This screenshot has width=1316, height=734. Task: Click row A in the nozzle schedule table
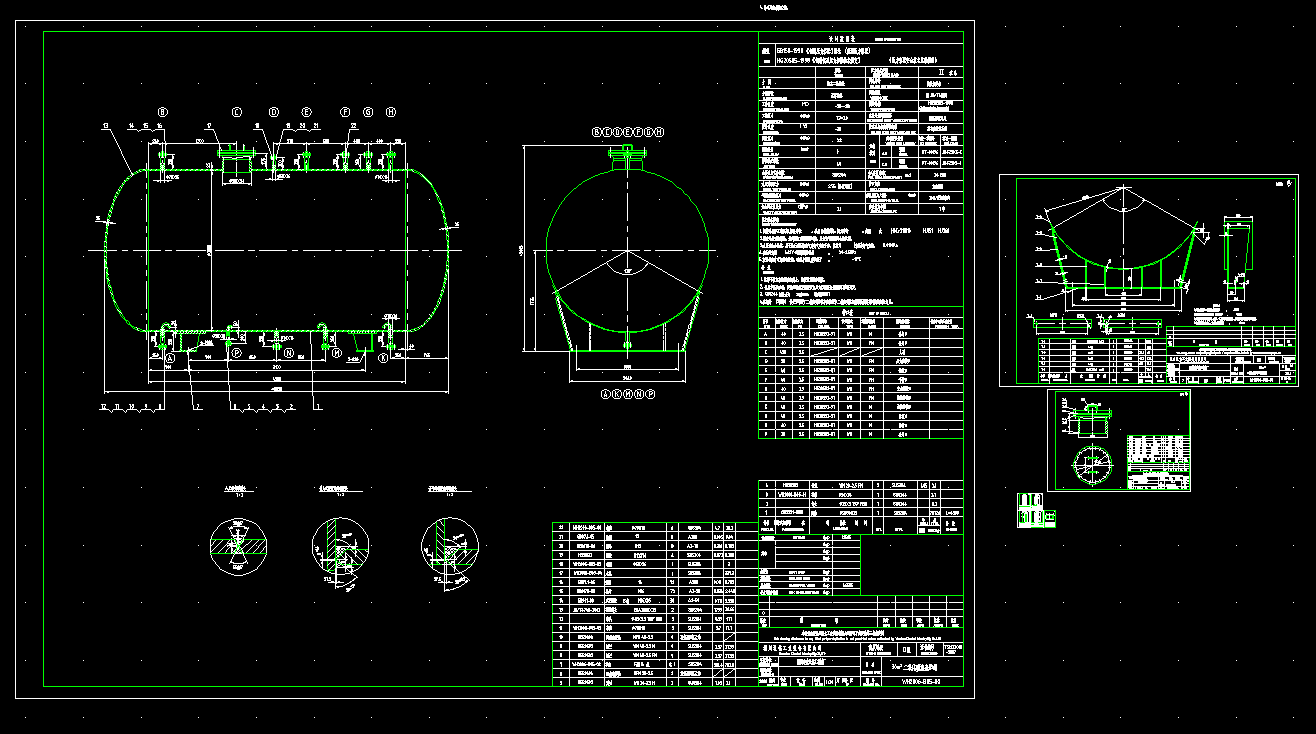(860, 335)
